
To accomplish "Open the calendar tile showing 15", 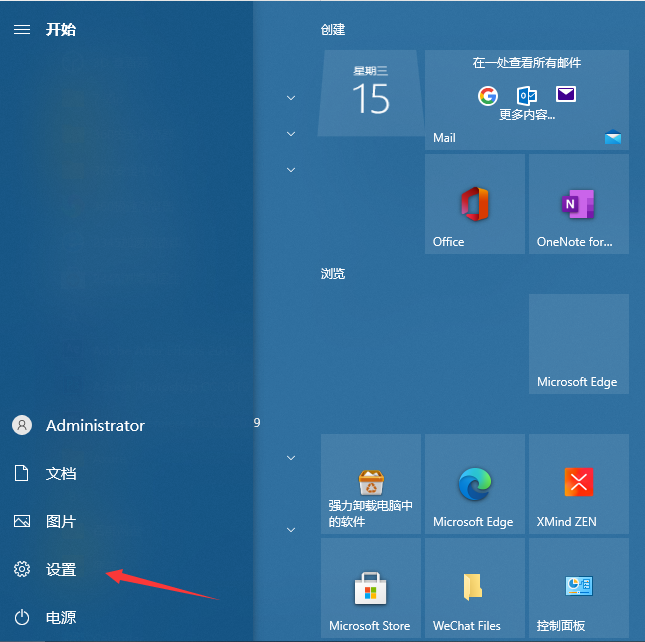I will pyautogui.click(x=370, y=94).
